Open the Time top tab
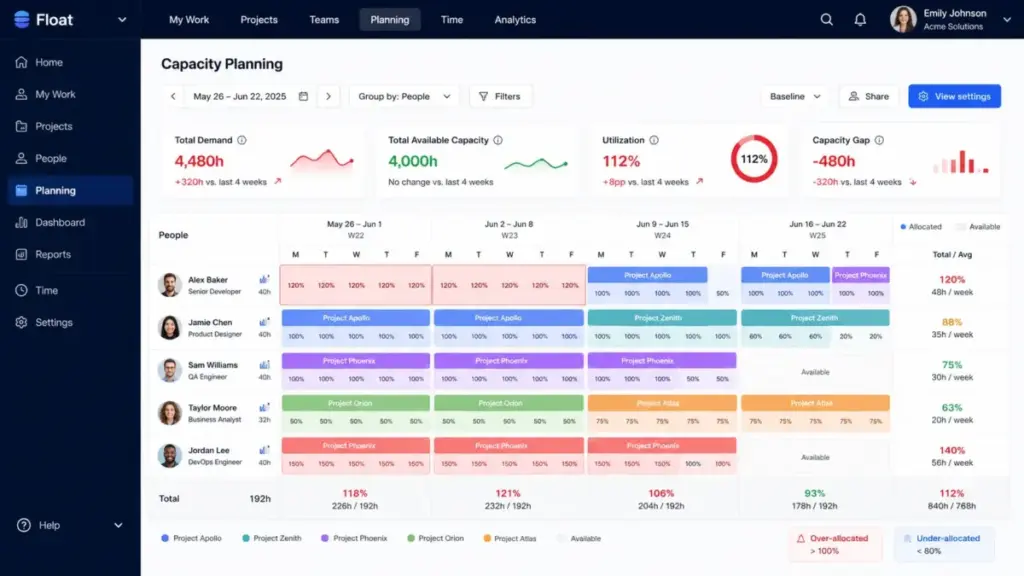 coord(451,20)
